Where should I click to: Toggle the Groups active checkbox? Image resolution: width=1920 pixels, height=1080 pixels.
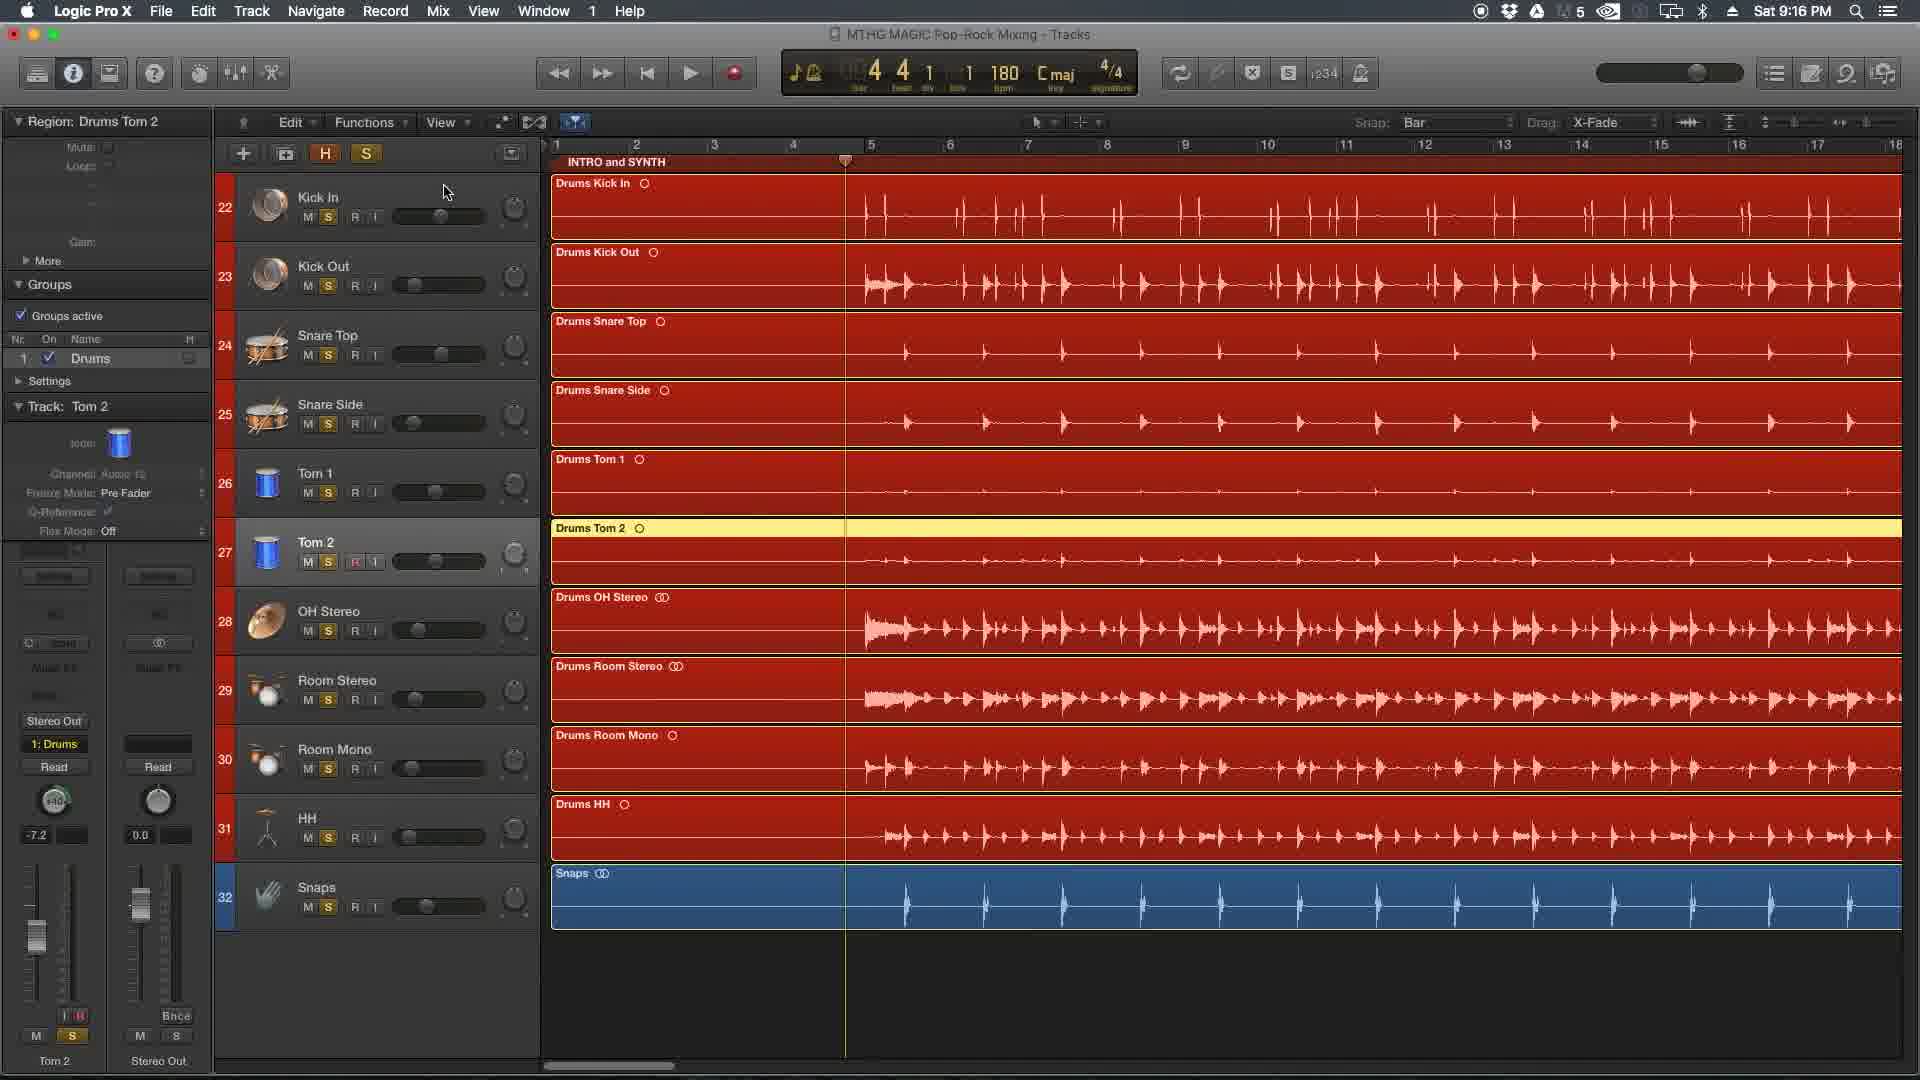click(x=21, y=315)
